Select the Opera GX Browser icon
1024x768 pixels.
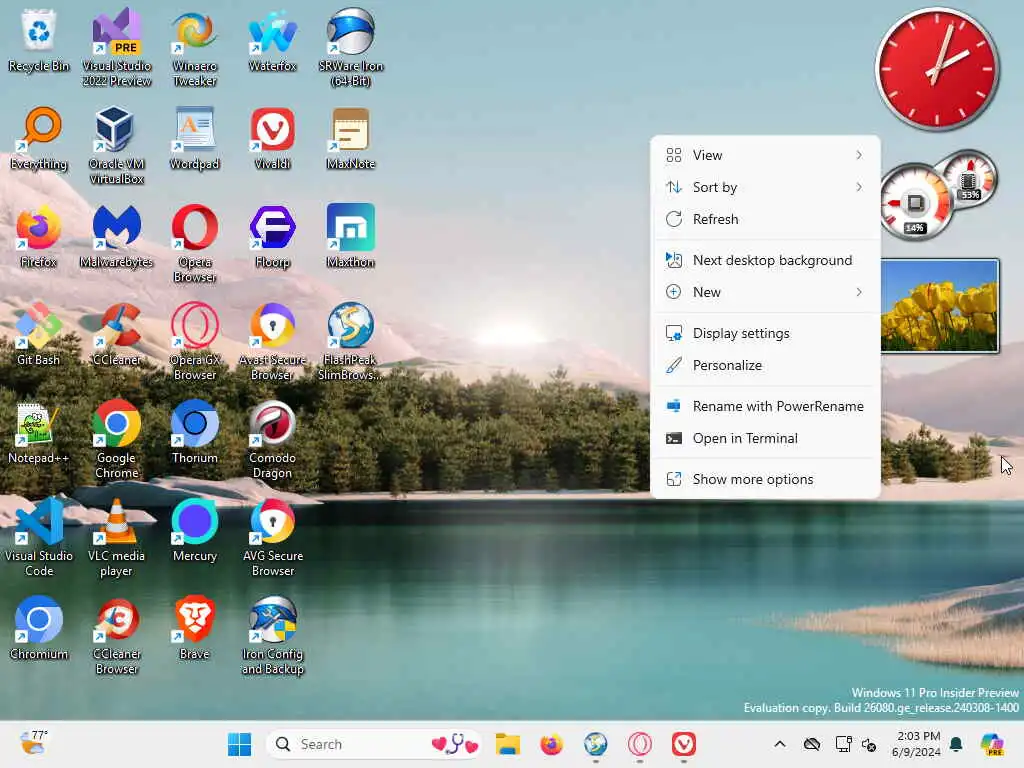(x=195, y=342)
